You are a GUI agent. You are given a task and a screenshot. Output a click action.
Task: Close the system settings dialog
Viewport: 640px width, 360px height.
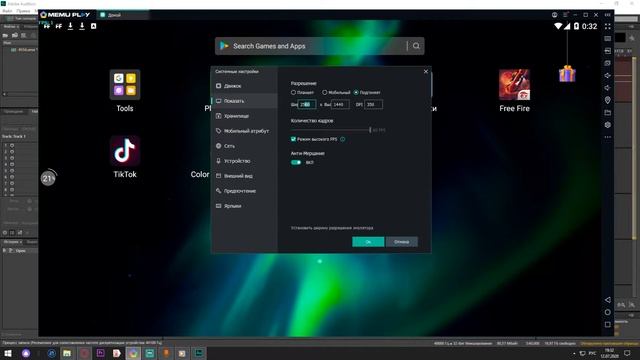(x=426, y=71)
